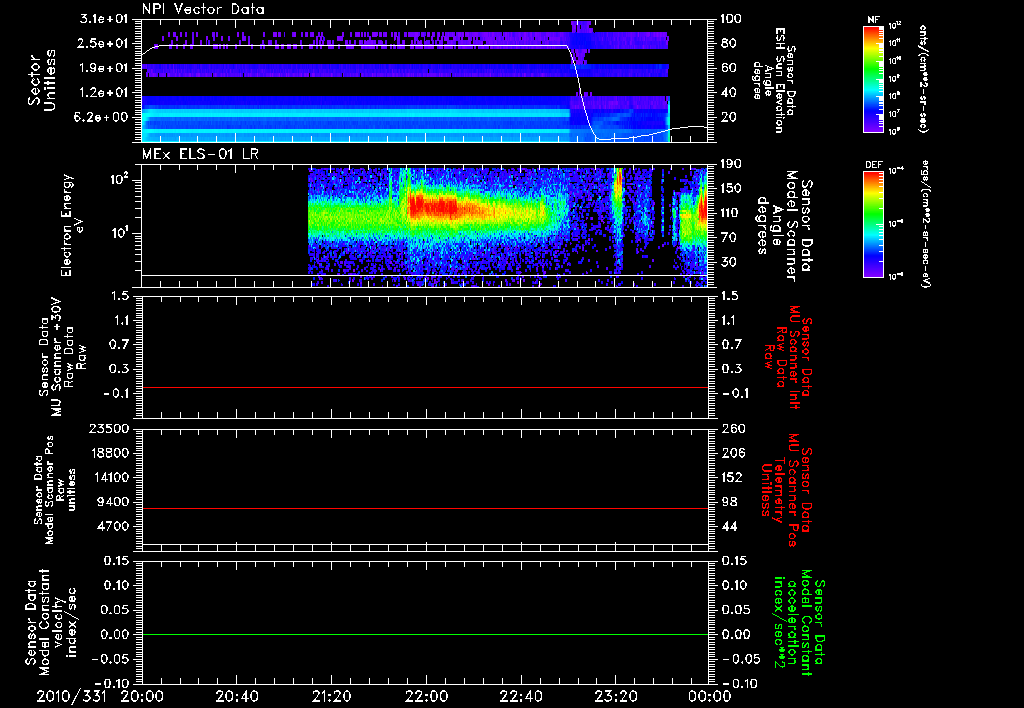Click the green Model Constant acceleration label
The width and height of the screenshot is (1024, 708).
click(799, 622)
